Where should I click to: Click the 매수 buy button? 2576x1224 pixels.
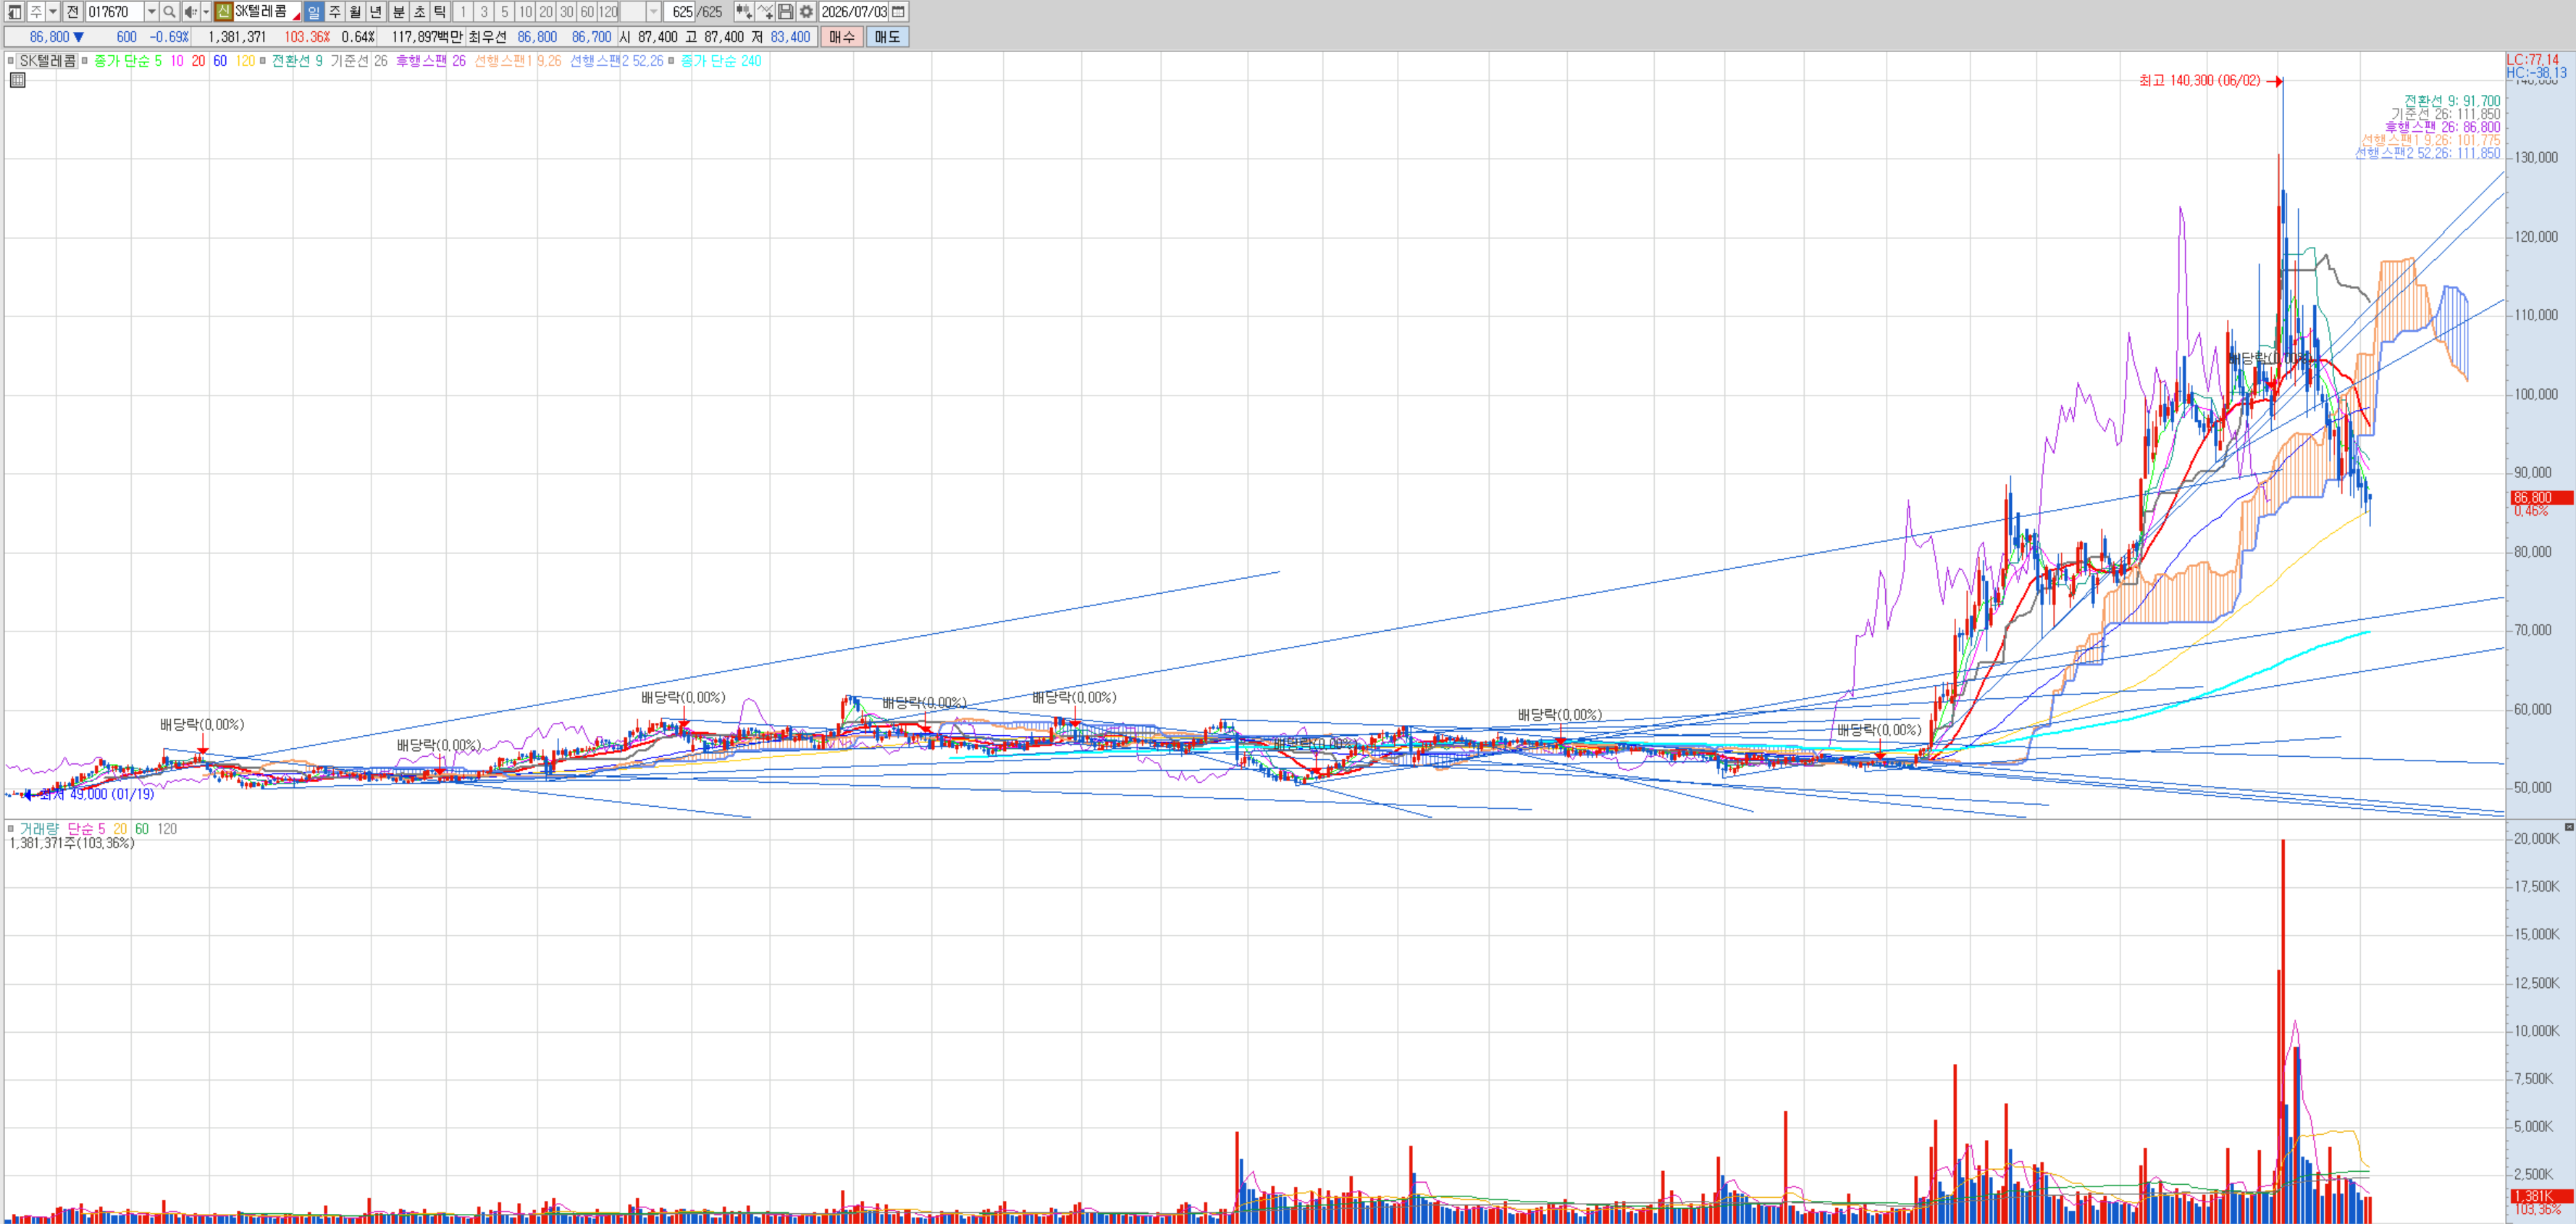pos(842,37)
